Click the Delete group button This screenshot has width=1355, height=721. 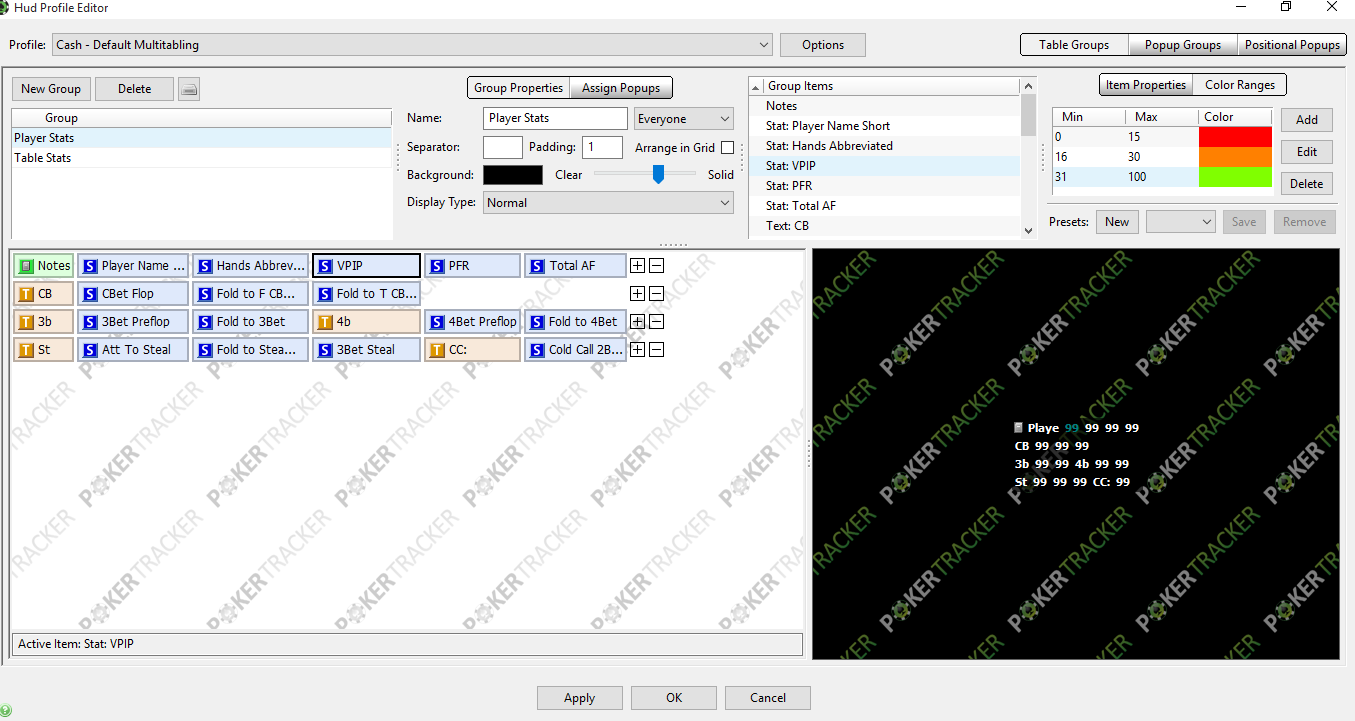(134, 89)
